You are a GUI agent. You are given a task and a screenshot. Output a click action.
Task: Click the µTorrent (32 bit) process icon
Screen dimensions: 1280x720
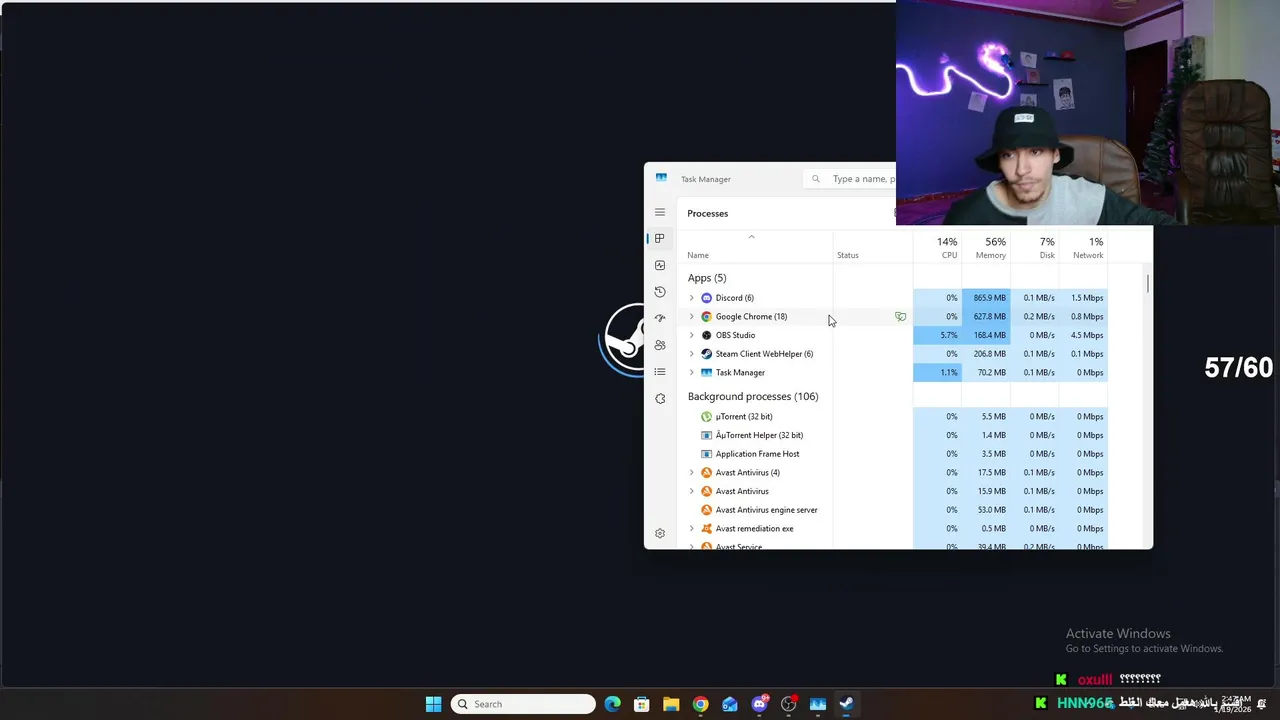pyautogui.click(x=706, y=416)
